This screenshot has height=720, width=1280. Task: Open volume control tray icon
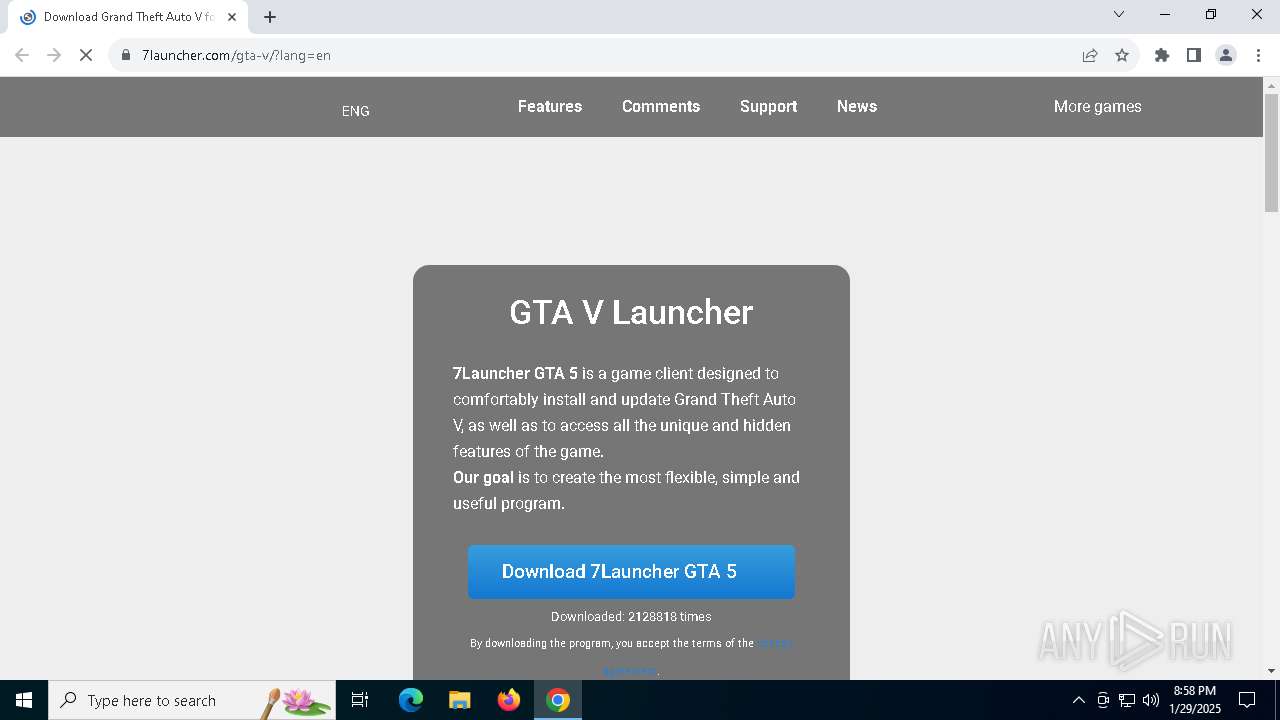click(1151, 700)
